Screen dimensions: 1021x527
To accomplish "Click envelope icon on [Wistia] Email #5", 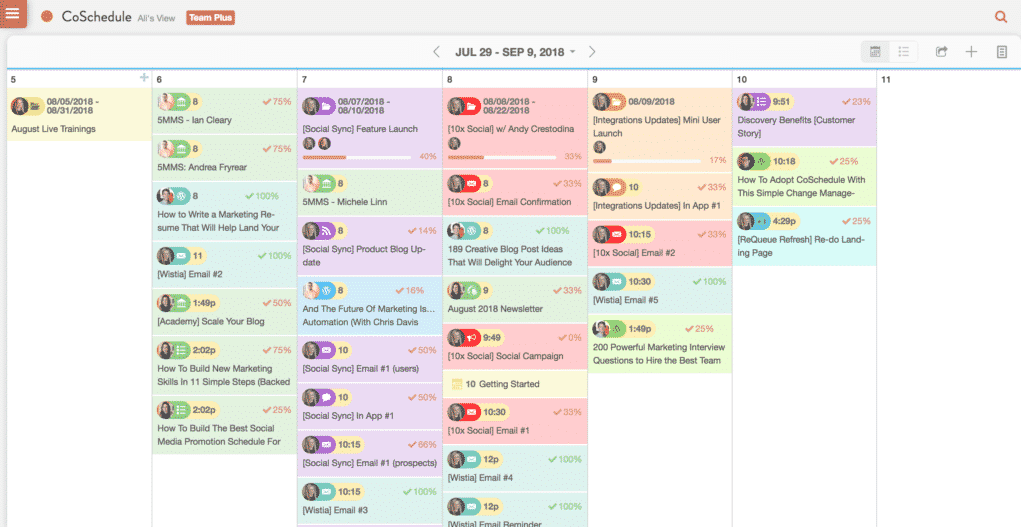I will point(617,281).
